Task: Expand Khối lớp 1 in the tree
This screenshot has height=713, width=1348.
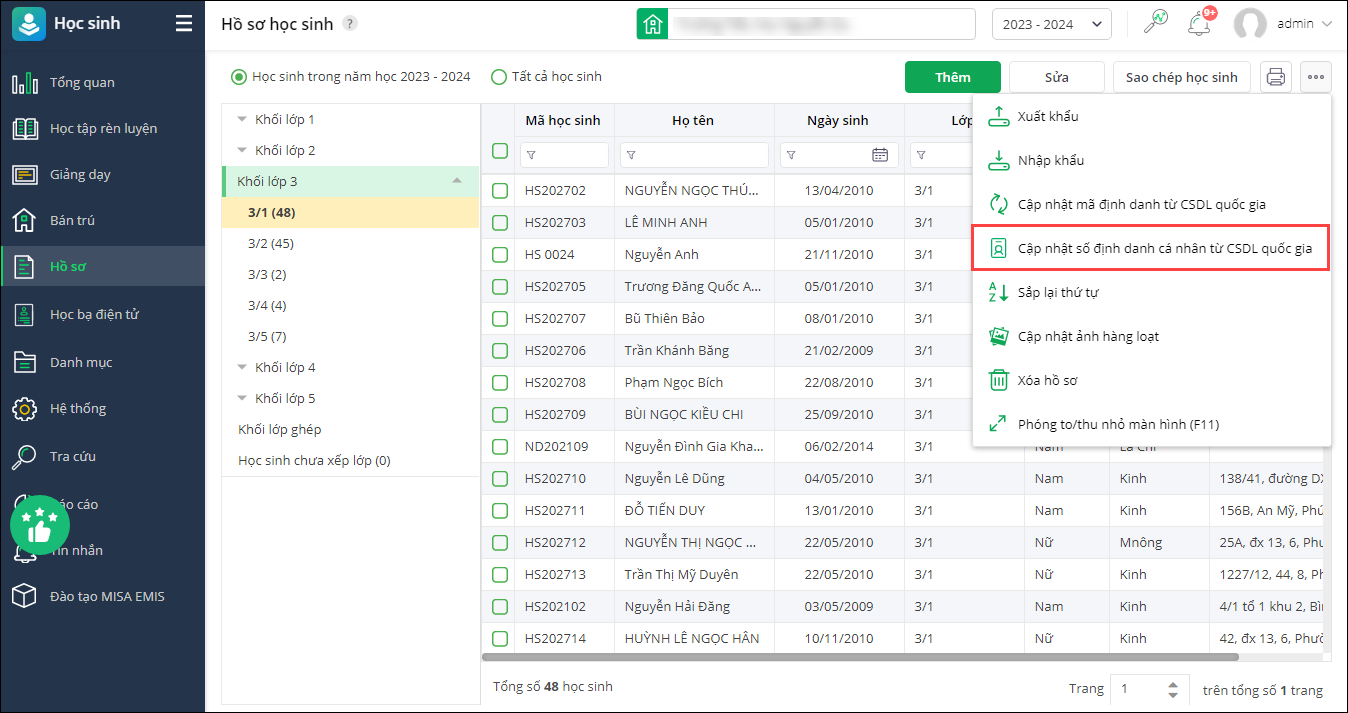Action: click(242, 120)
